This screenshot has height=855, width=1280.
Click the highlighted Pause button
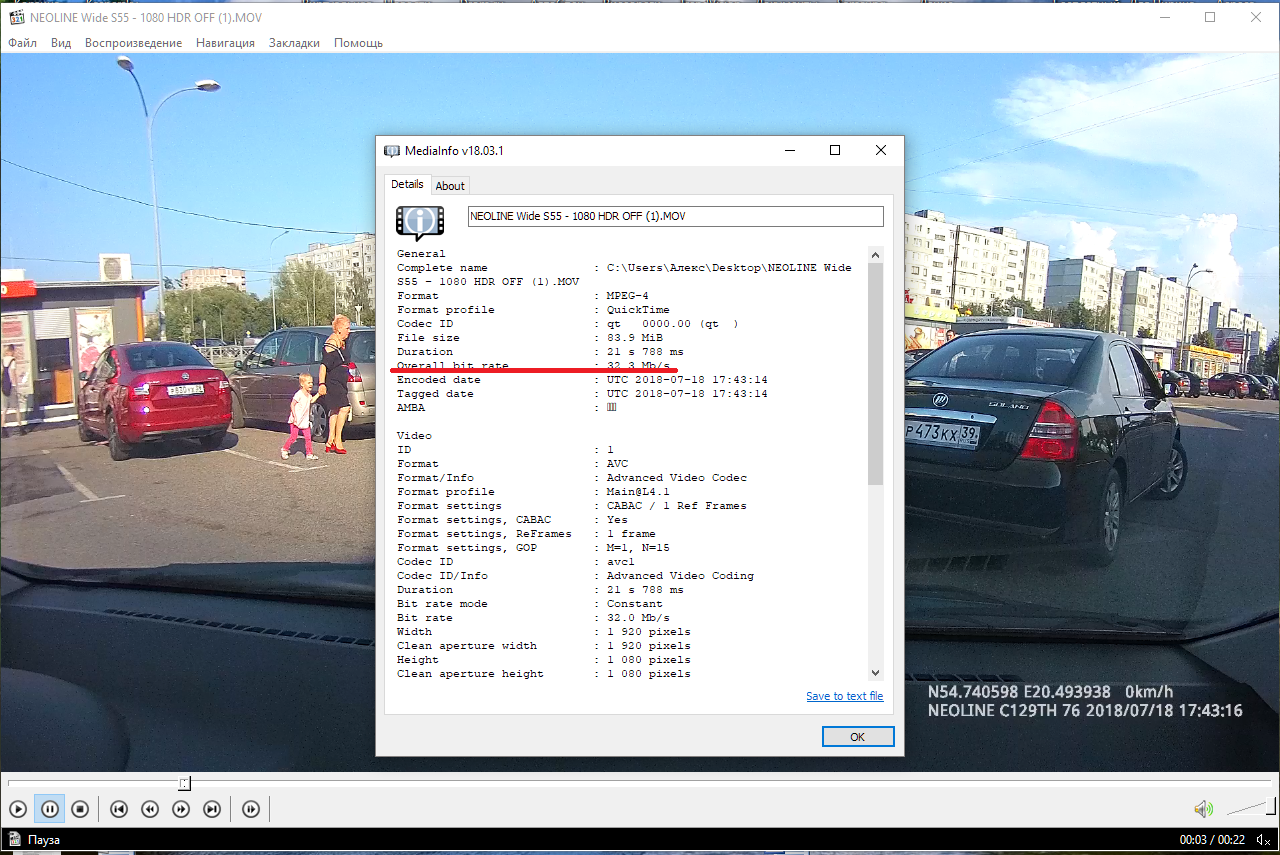(49, 809)
